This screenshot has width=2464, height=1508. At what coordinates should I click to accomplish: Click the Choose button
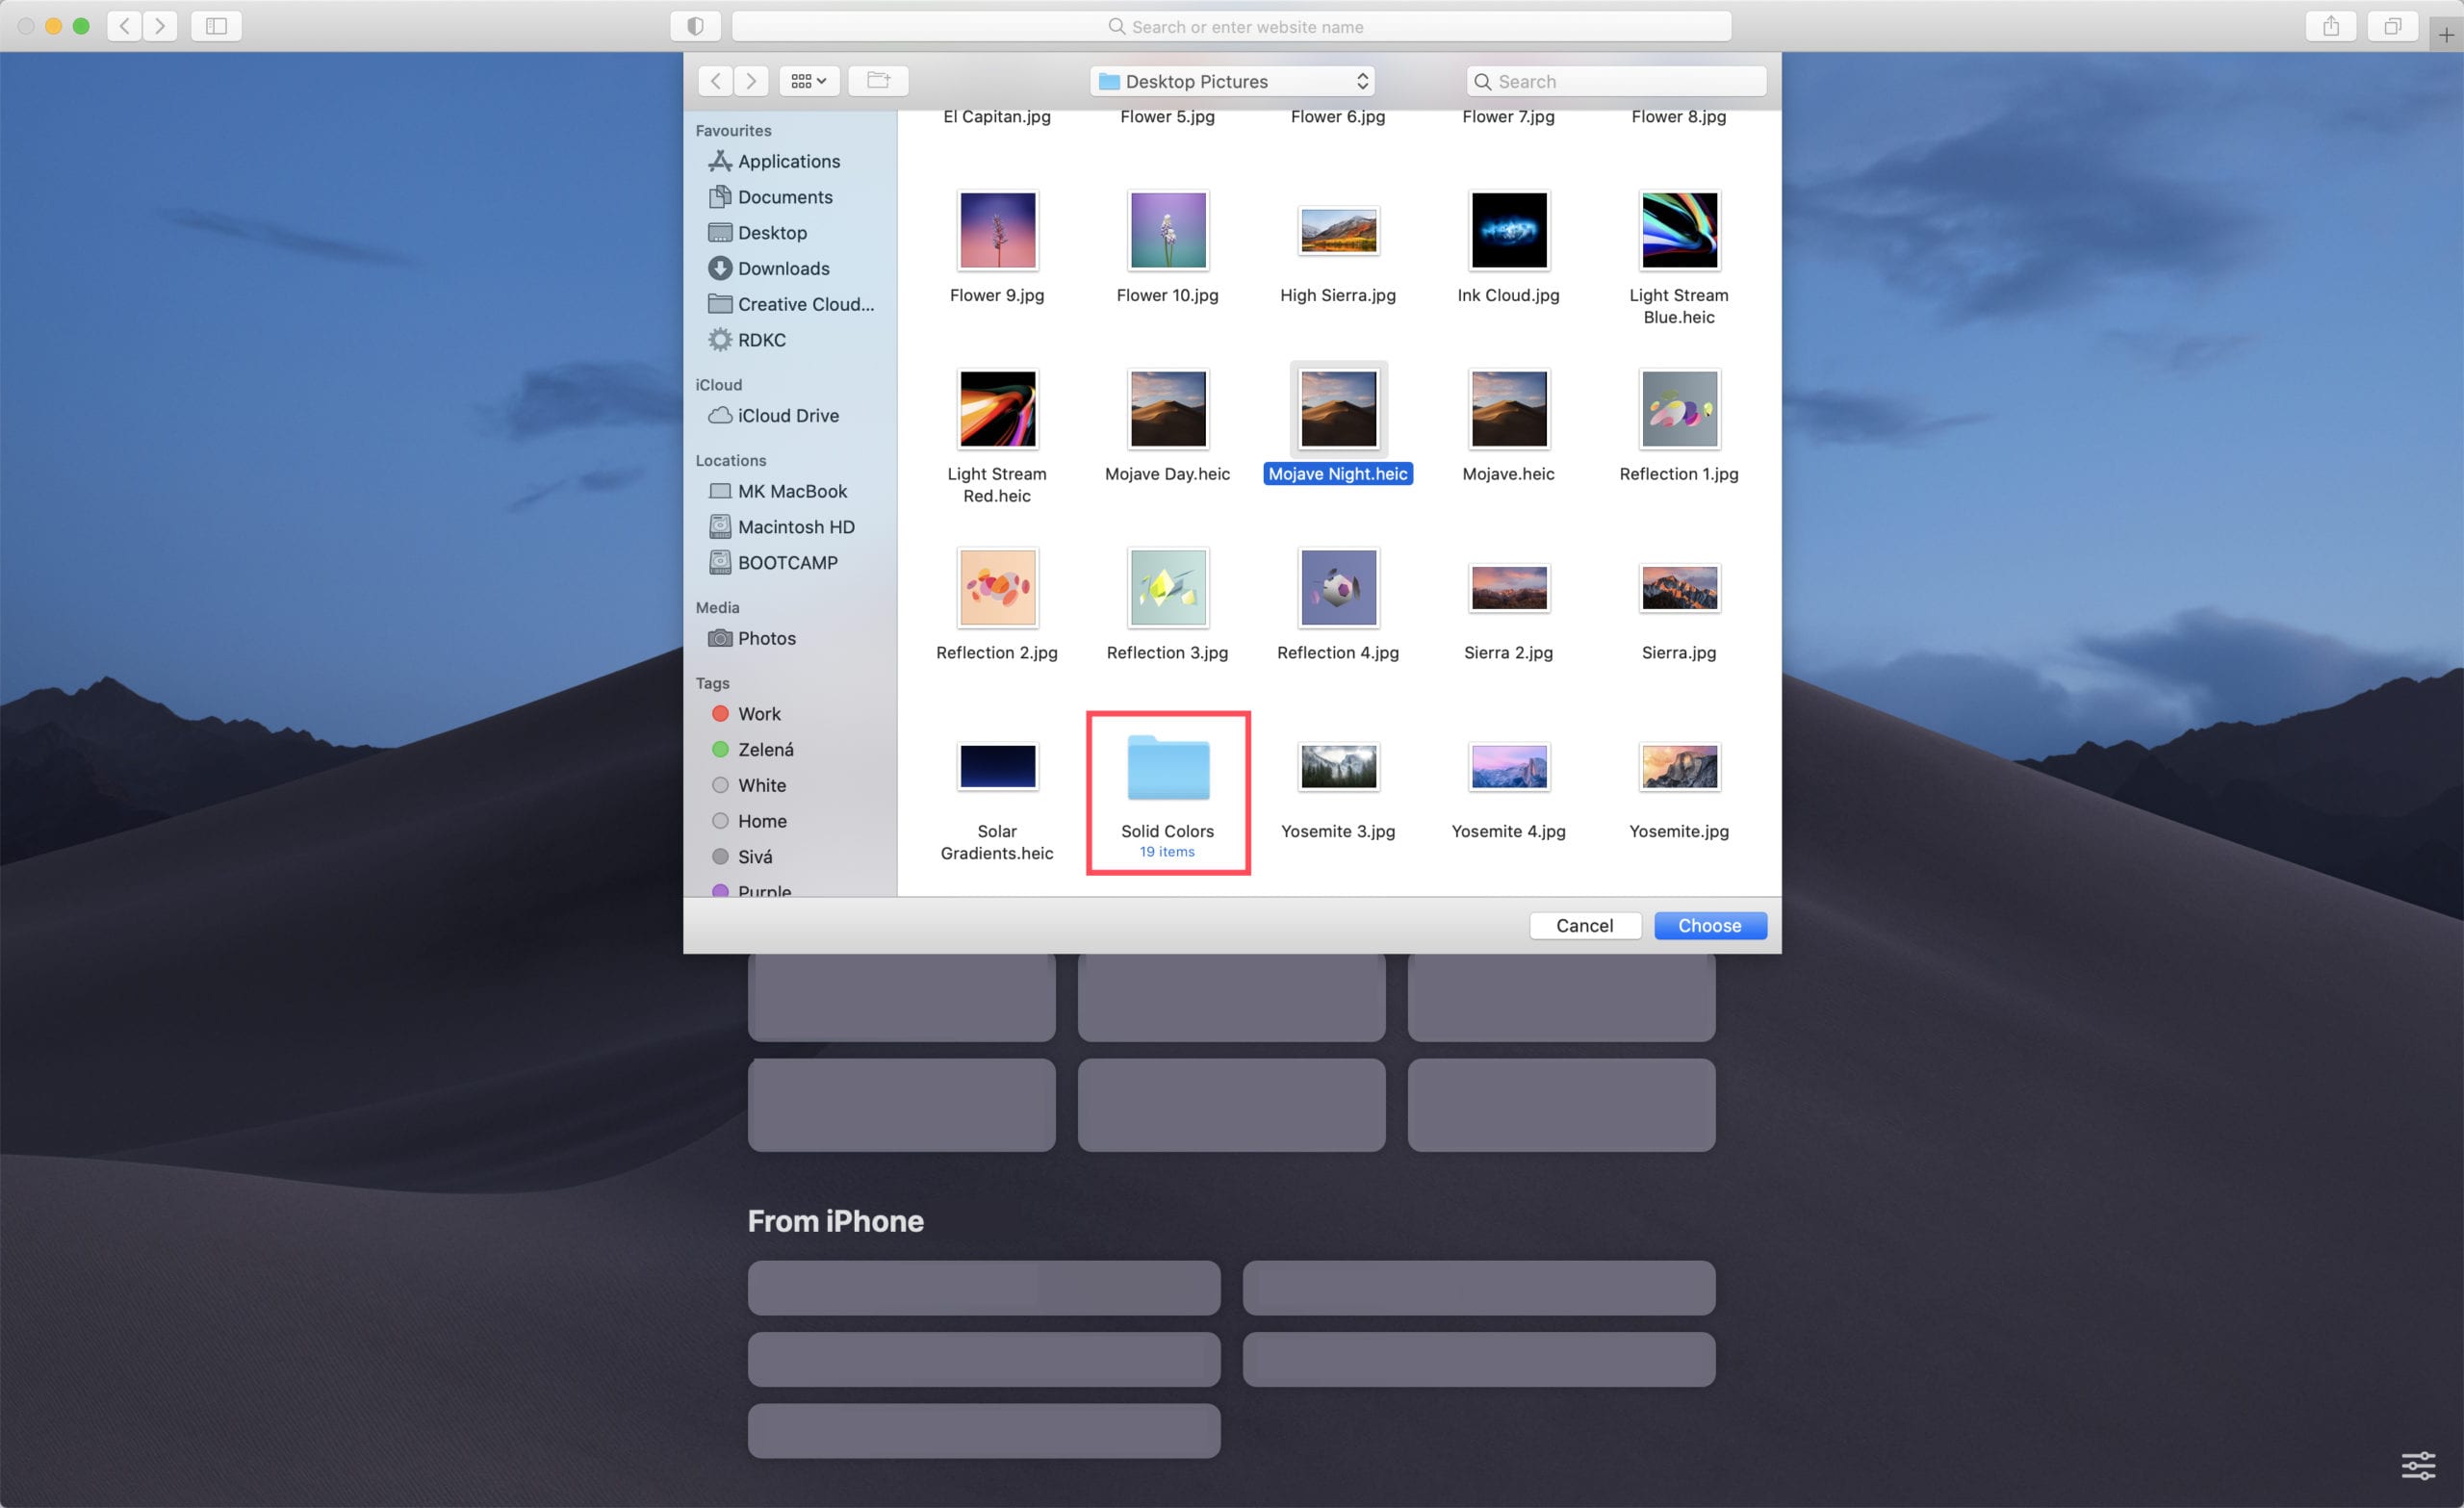click(x=1709, y=926)
